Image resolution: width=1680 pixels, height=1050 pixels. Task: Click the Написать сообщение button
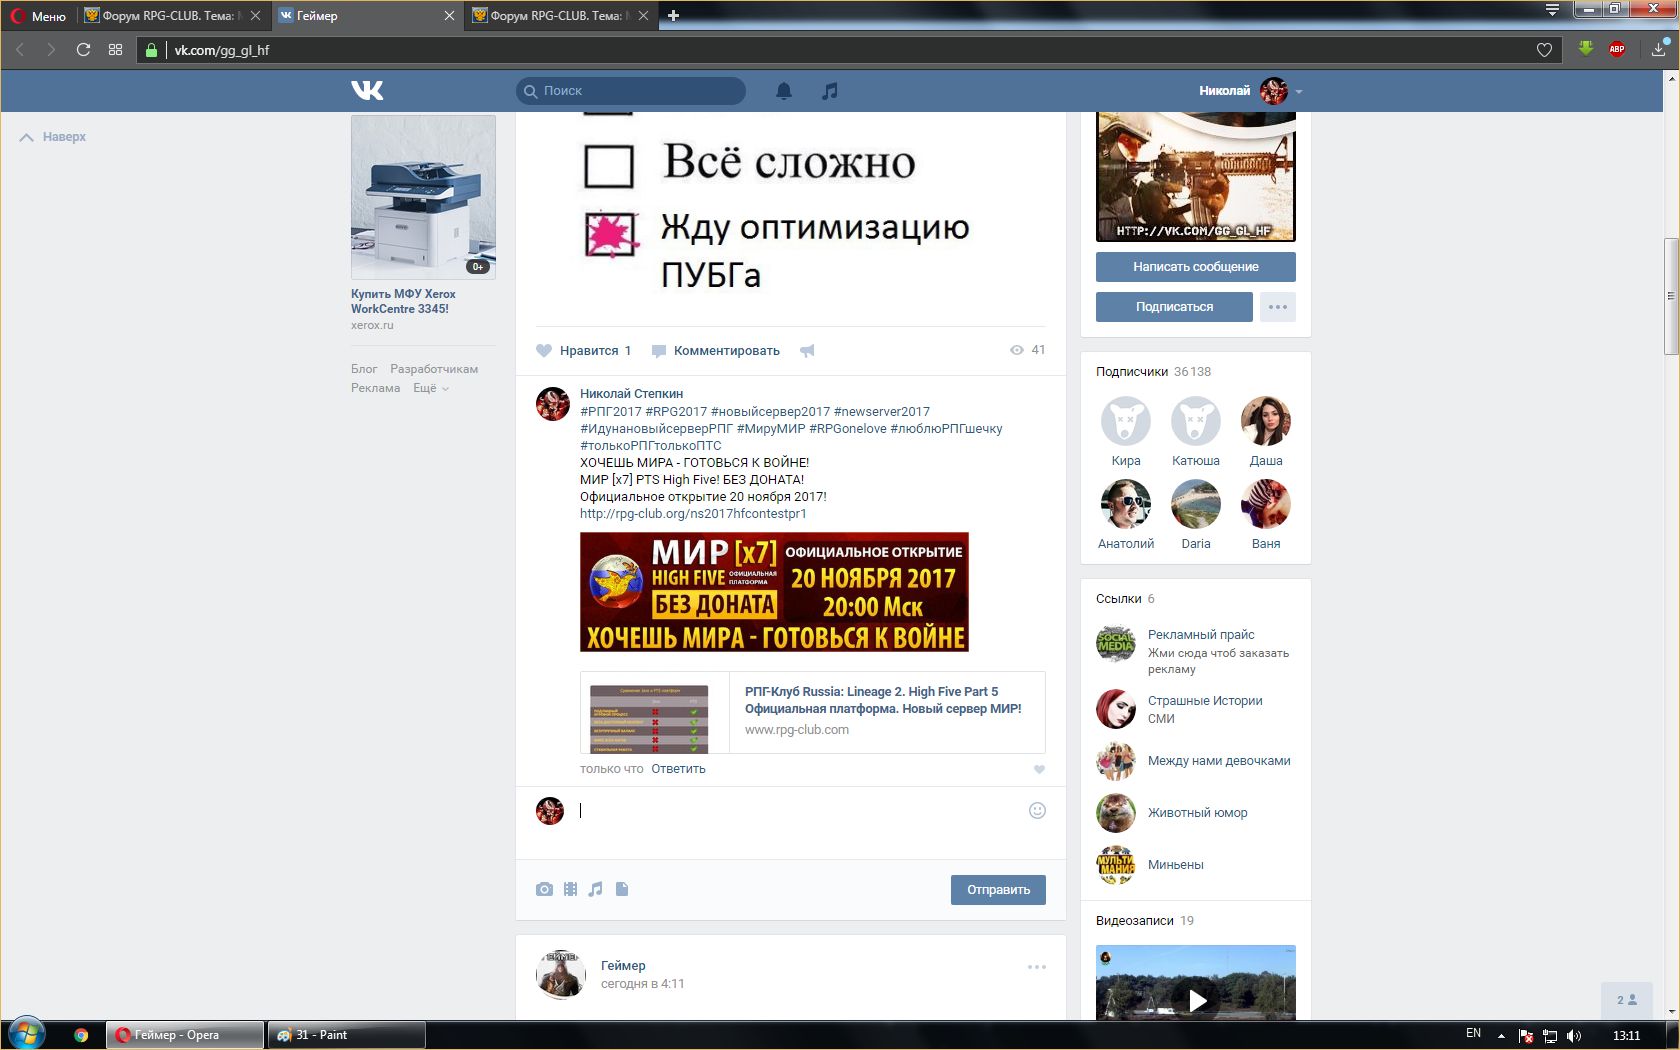pyautogui.click(x=1196, y=267)
